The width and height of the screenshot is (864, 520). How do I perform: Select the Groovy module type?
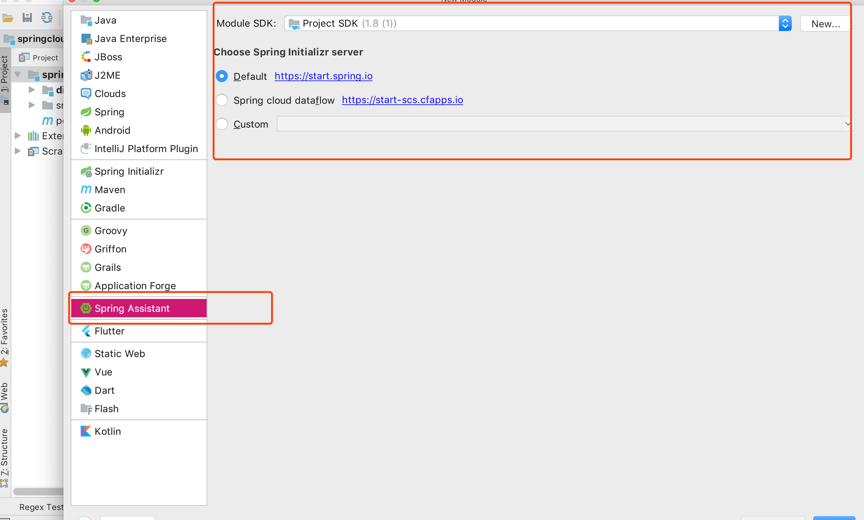coord(139,231)
